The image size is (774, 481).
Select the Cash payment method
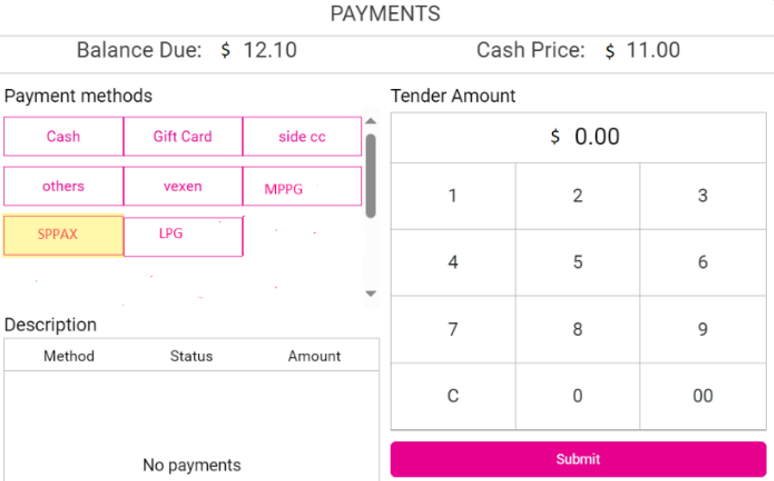tap(63, 137)
